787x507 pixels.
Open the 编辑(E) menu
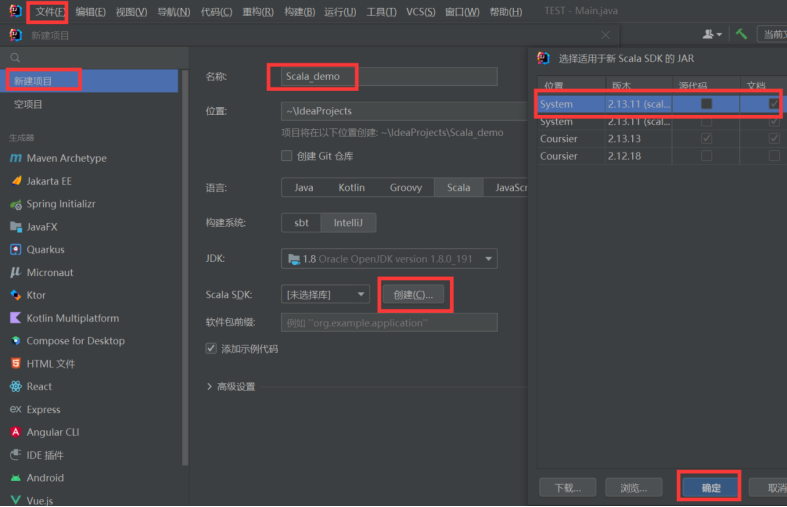tap(90, 12)
